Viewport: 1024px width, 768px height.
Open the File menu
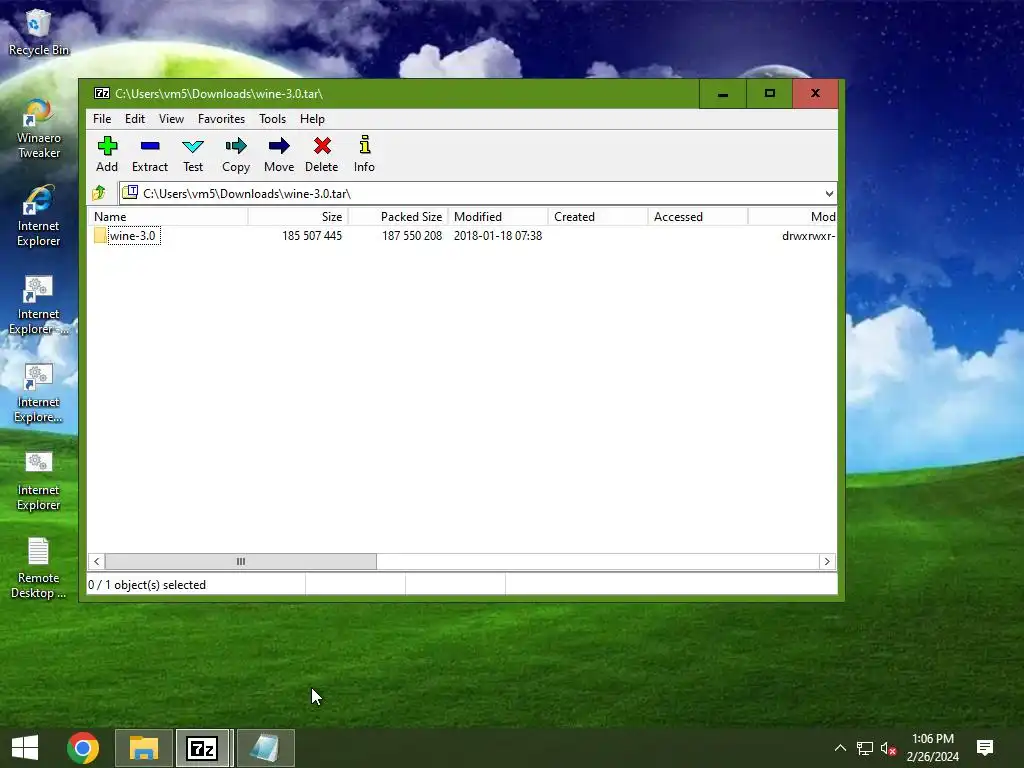102,119
